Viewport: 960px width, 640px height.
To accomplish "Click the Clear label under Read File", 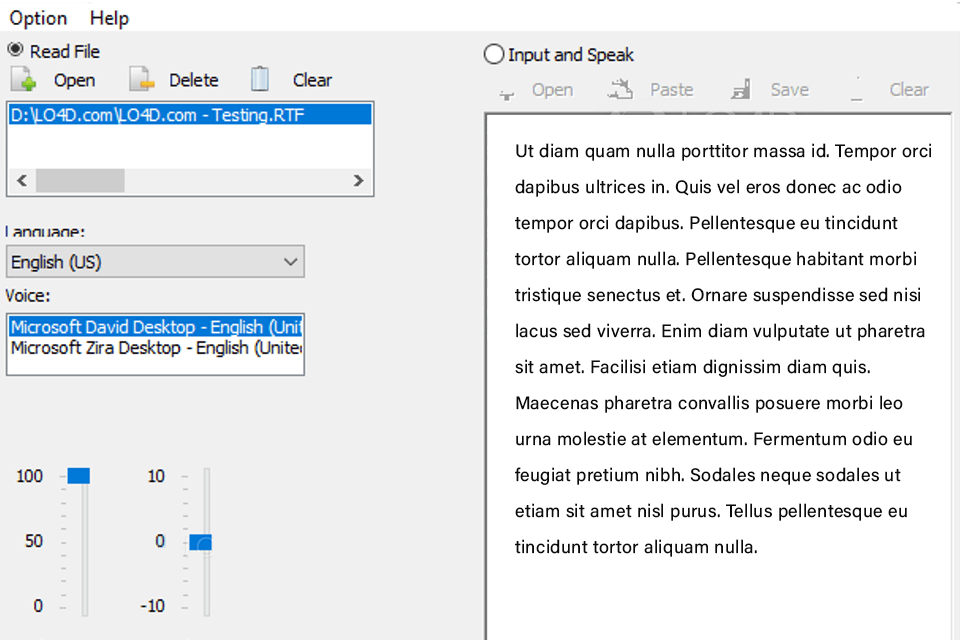I will [312, 80].
